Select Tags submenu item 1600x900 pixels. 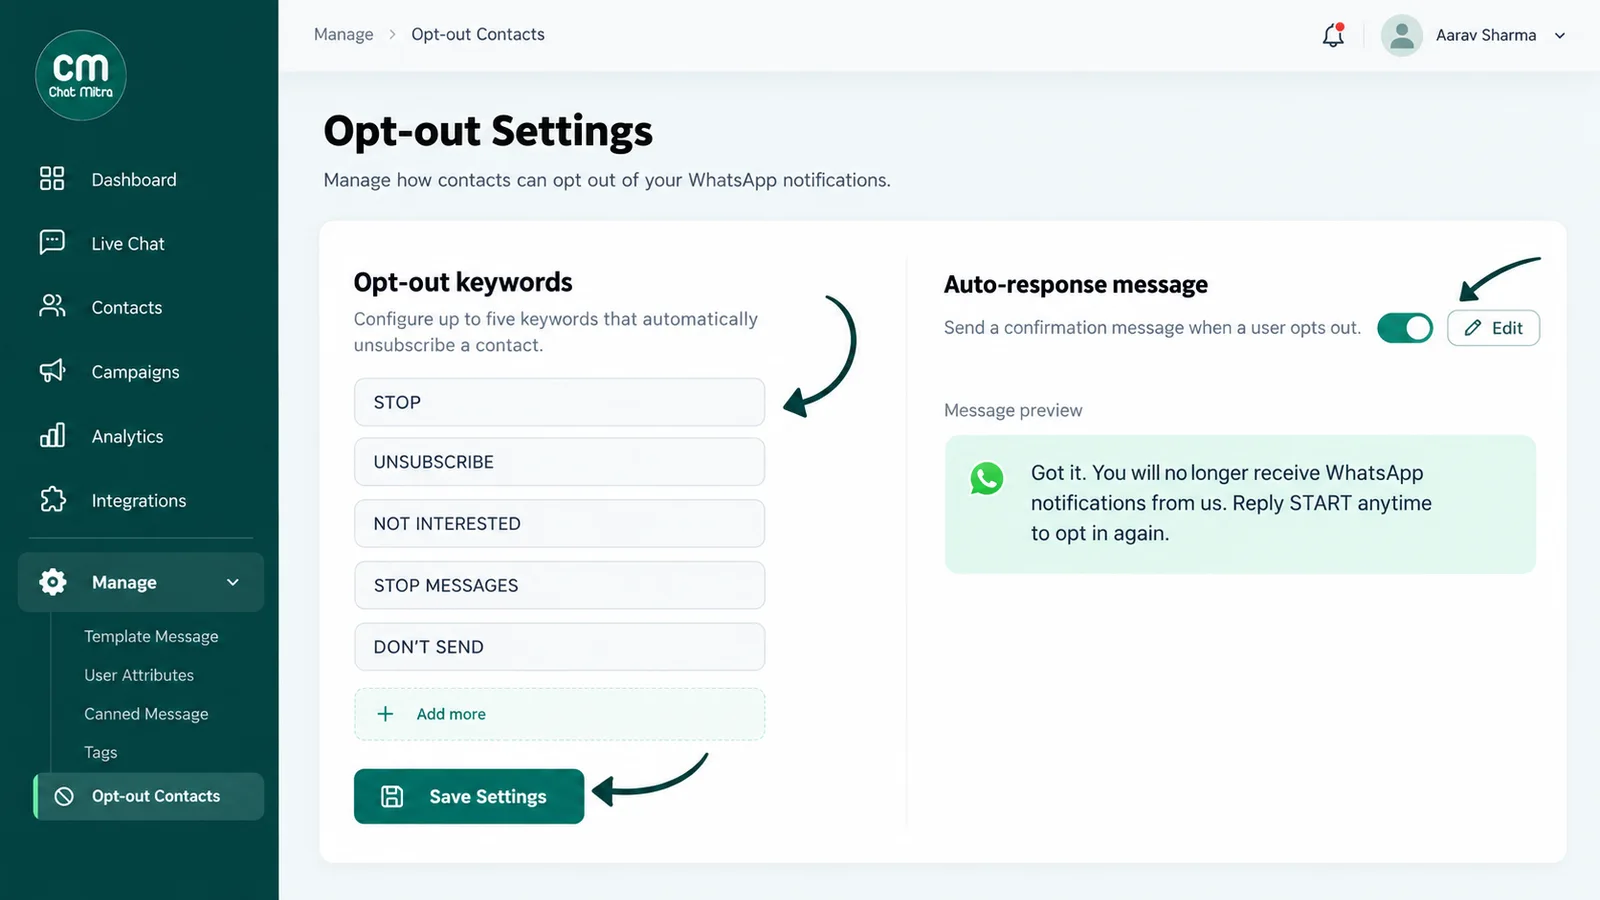point(101,752)
